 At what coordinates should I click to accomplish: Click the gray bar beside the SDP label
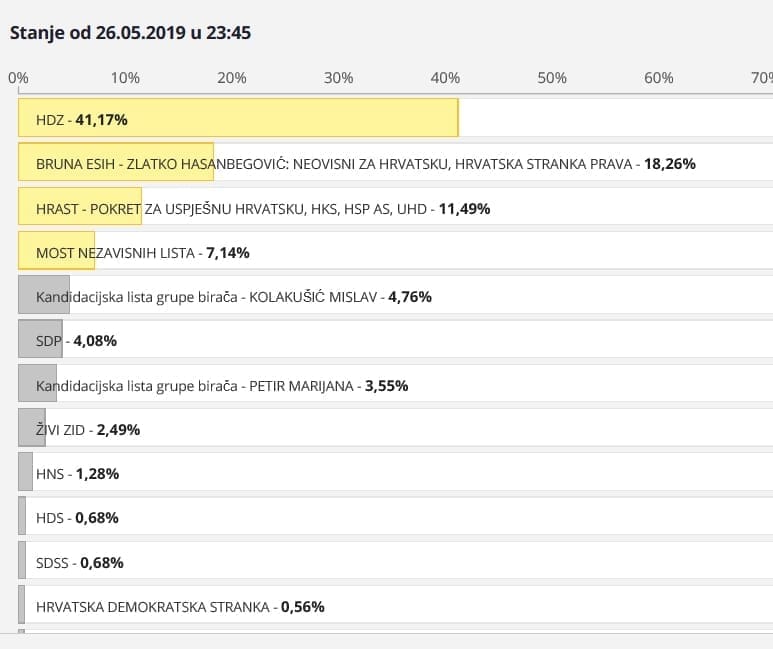[x=40, y=340]
